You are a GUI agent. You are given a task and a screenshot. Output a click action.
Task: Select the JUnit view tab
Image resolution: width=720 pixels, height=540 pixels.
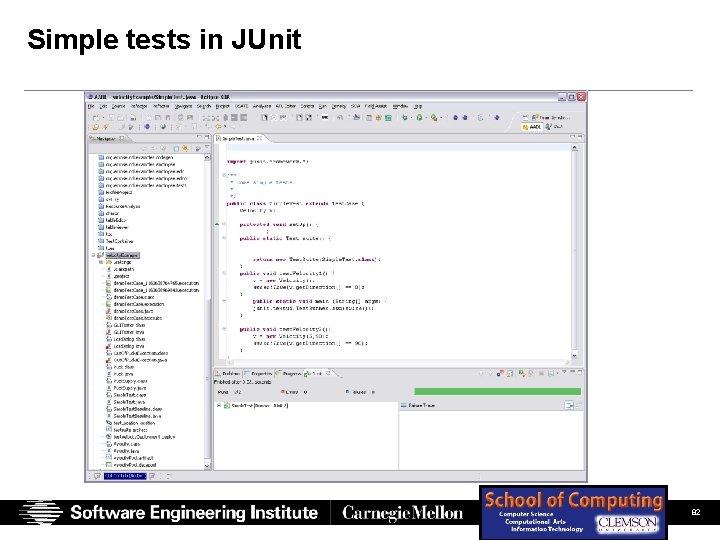point(314,373)
